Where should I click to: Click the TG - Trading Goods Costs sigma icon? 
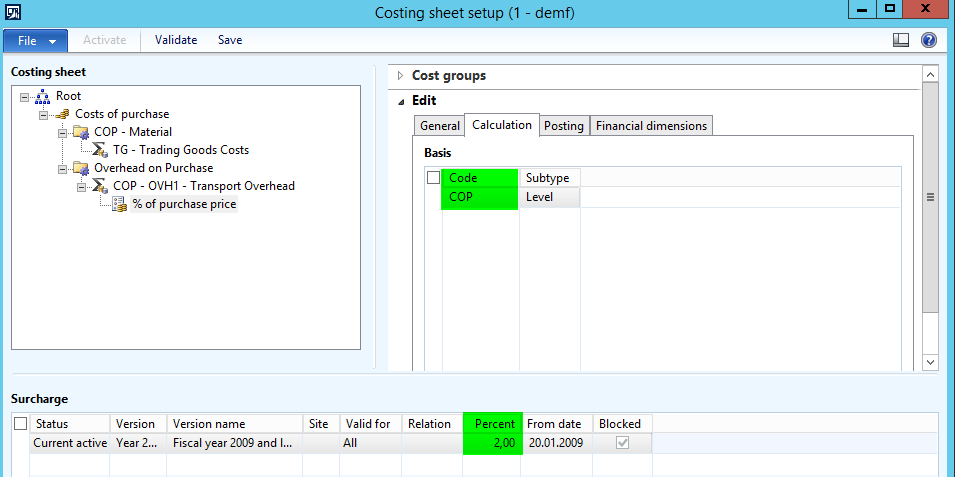point(100,150)
